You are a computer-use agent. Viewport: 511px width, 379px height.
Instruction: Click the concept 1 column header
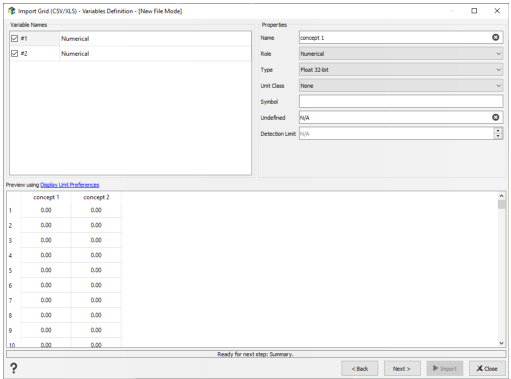click(x=46, y=197)
